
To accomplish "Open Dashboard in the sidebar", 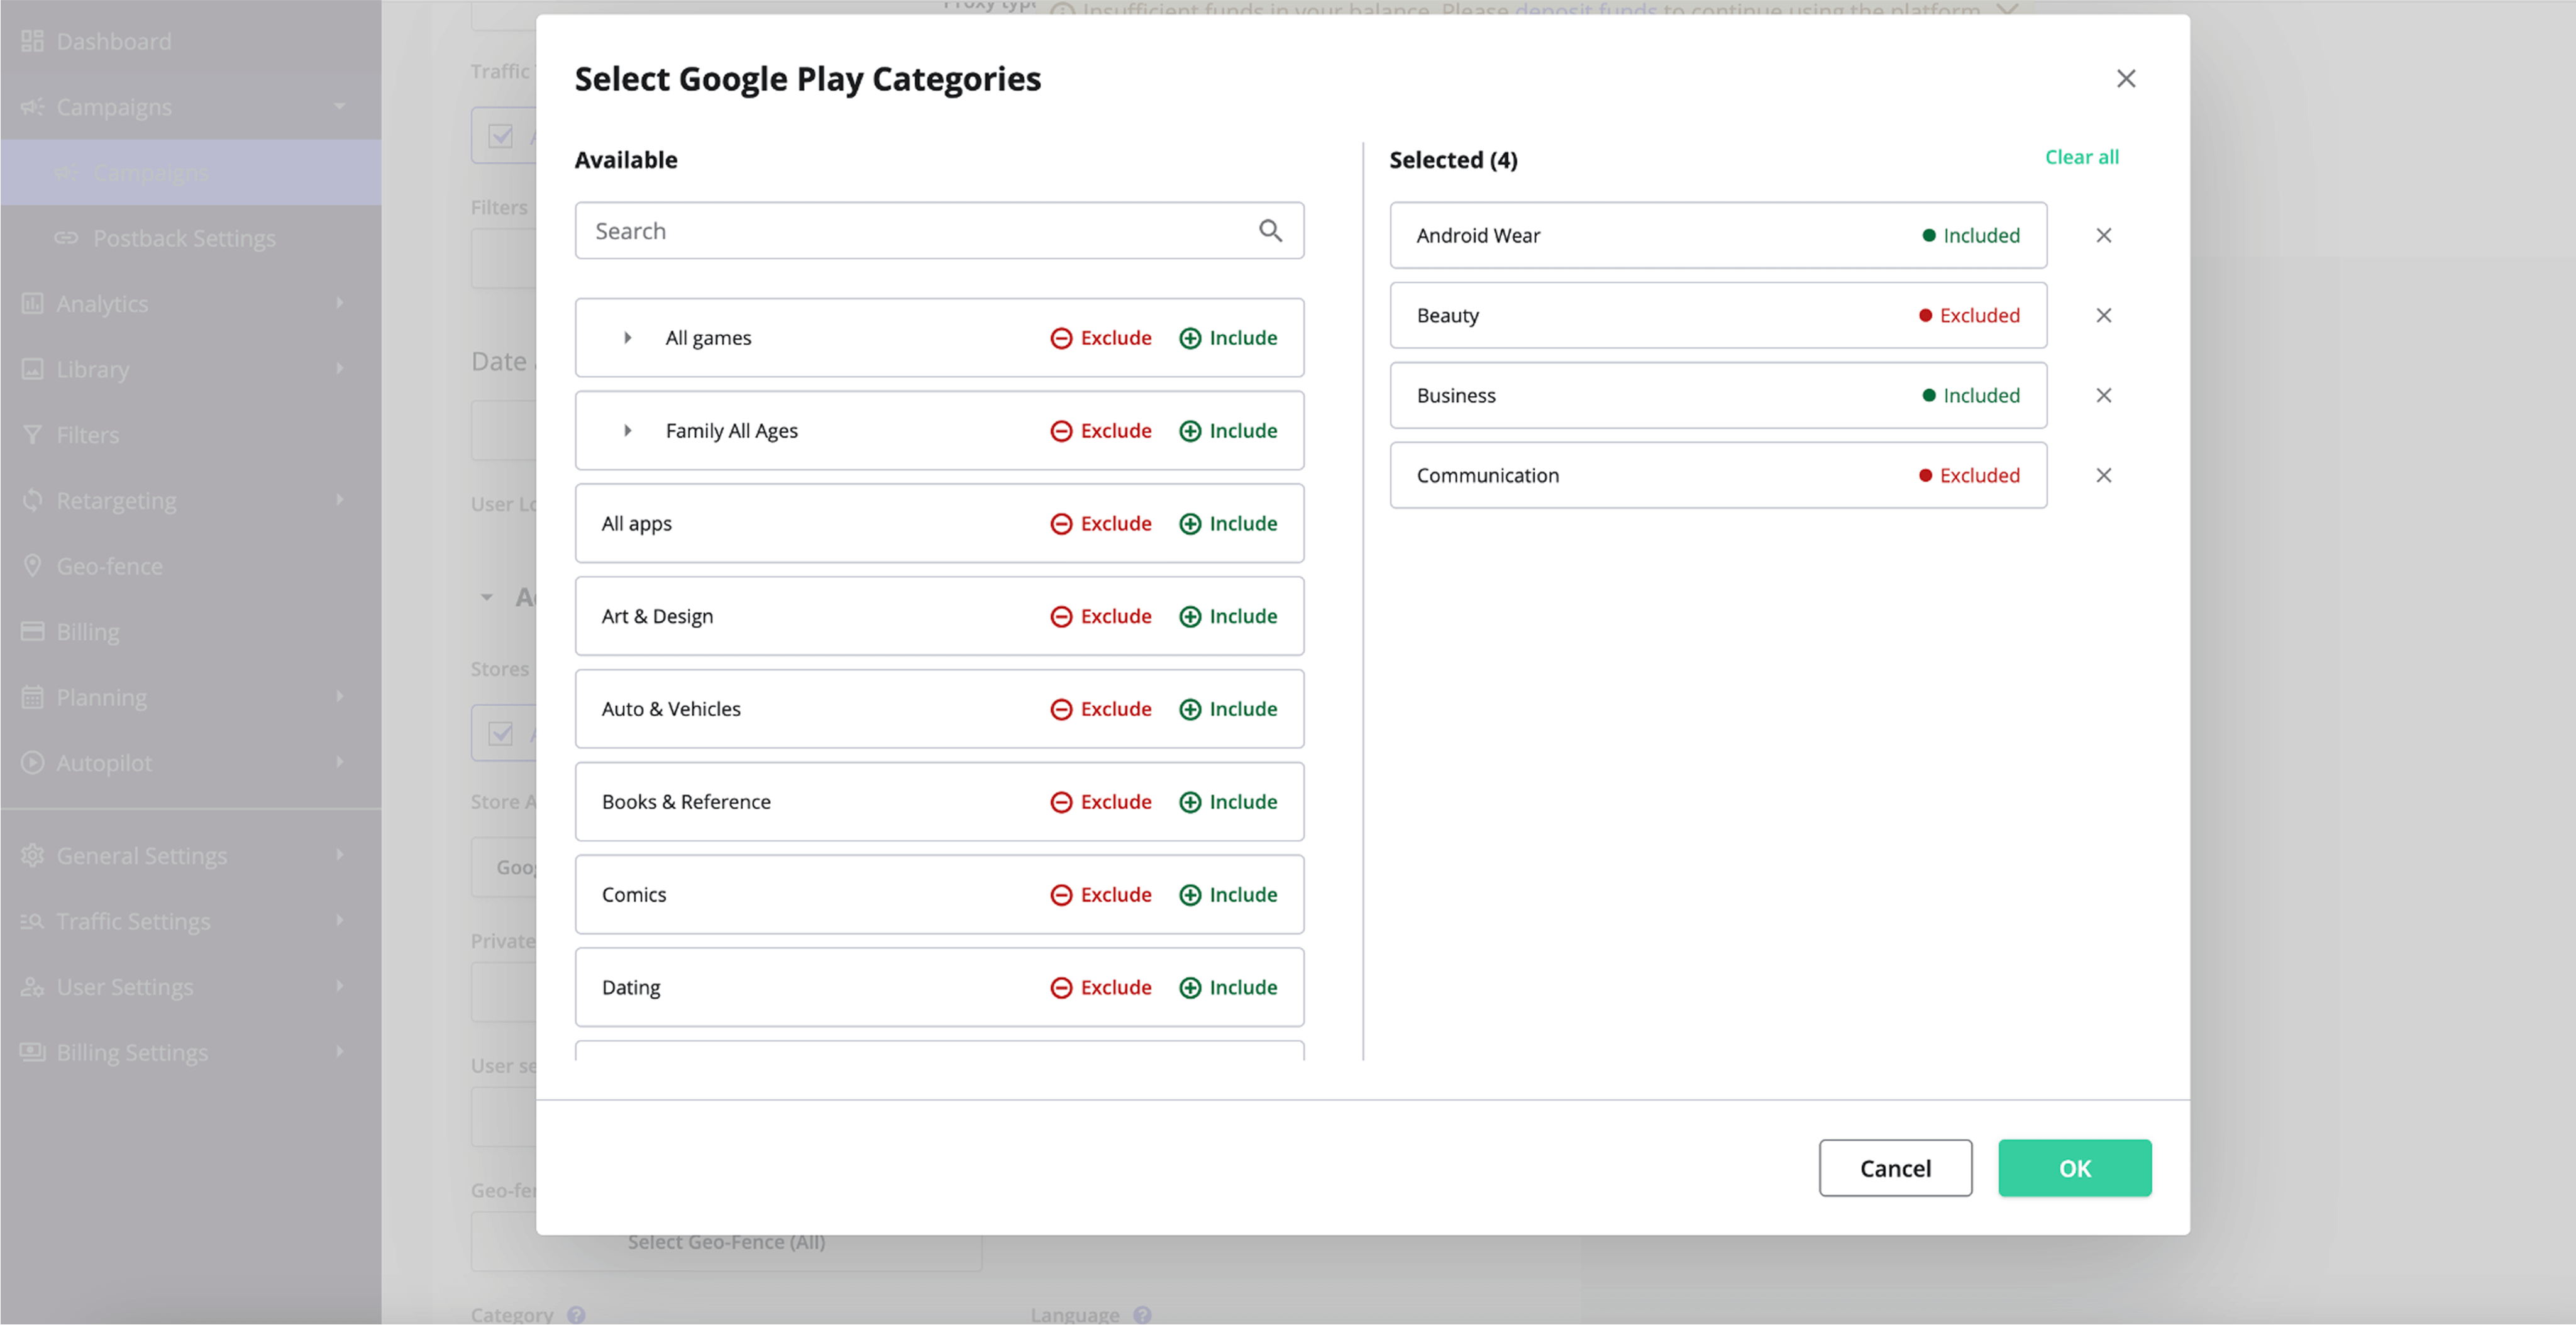I will (x=190, y=41).
